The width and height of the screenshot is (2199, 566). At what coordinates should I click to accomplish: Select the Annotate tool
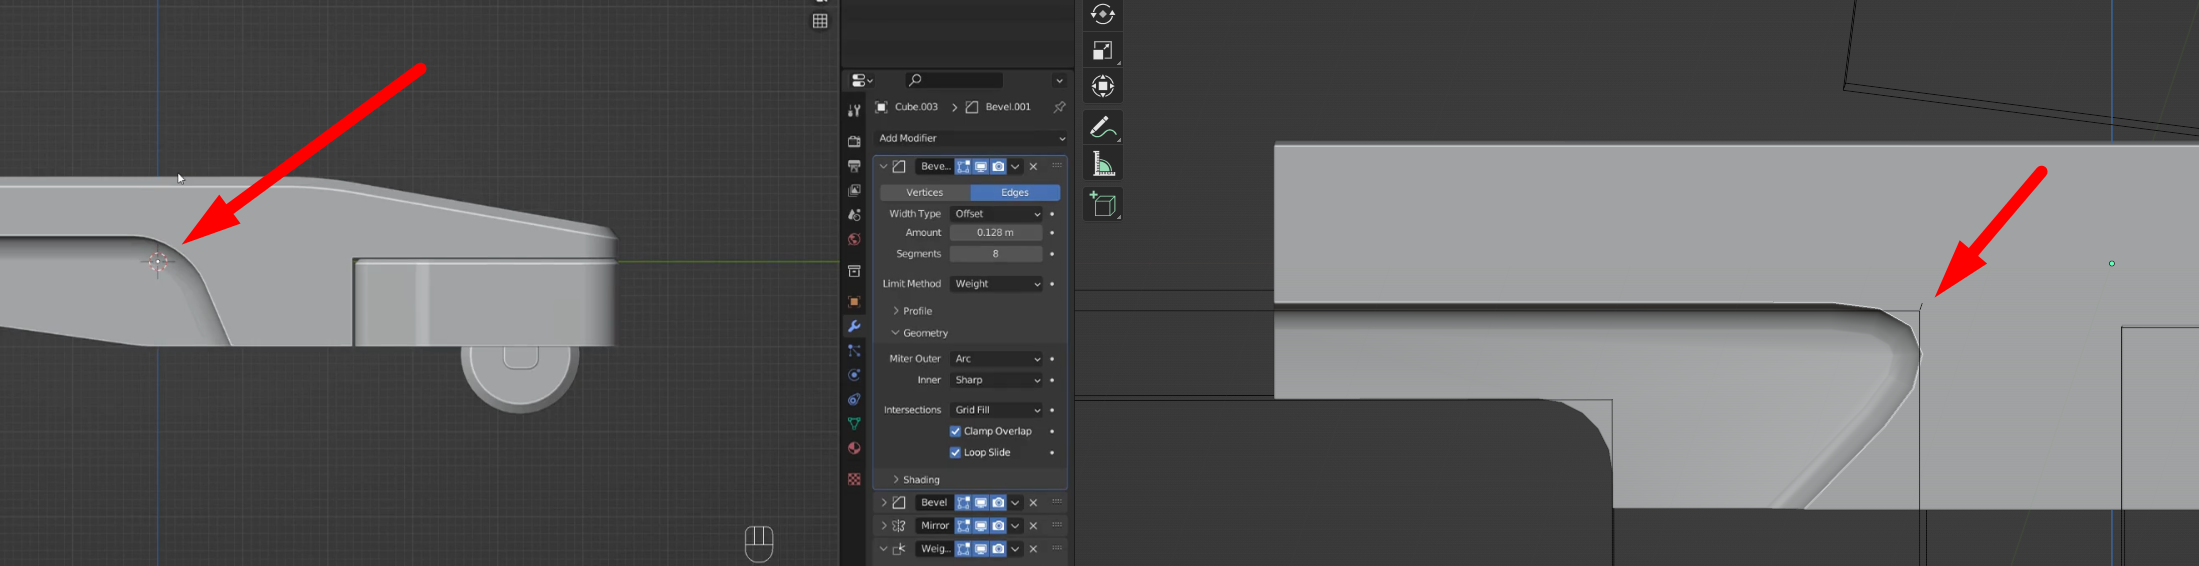tap(1102, 127)
